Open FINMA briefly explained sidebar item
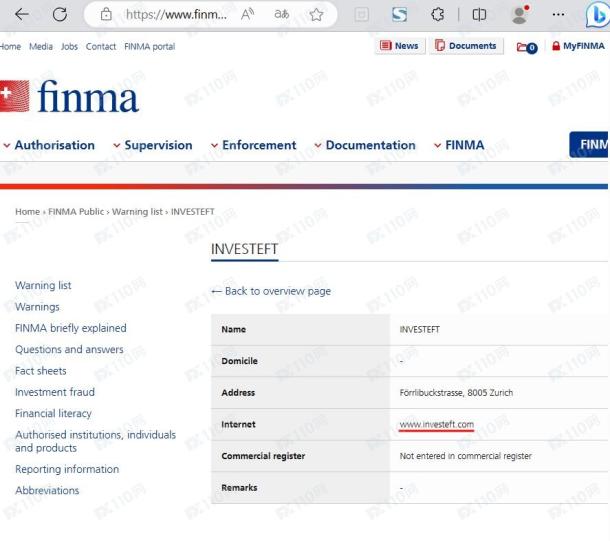The image size is (610, 541). (71, 328)
